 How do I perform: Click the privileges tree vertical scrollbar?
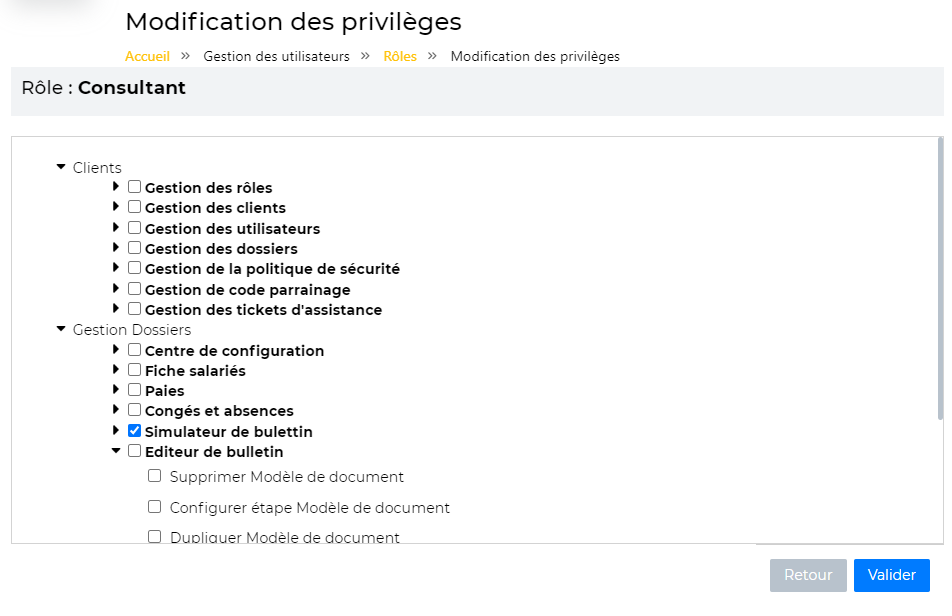click(940, 280)
